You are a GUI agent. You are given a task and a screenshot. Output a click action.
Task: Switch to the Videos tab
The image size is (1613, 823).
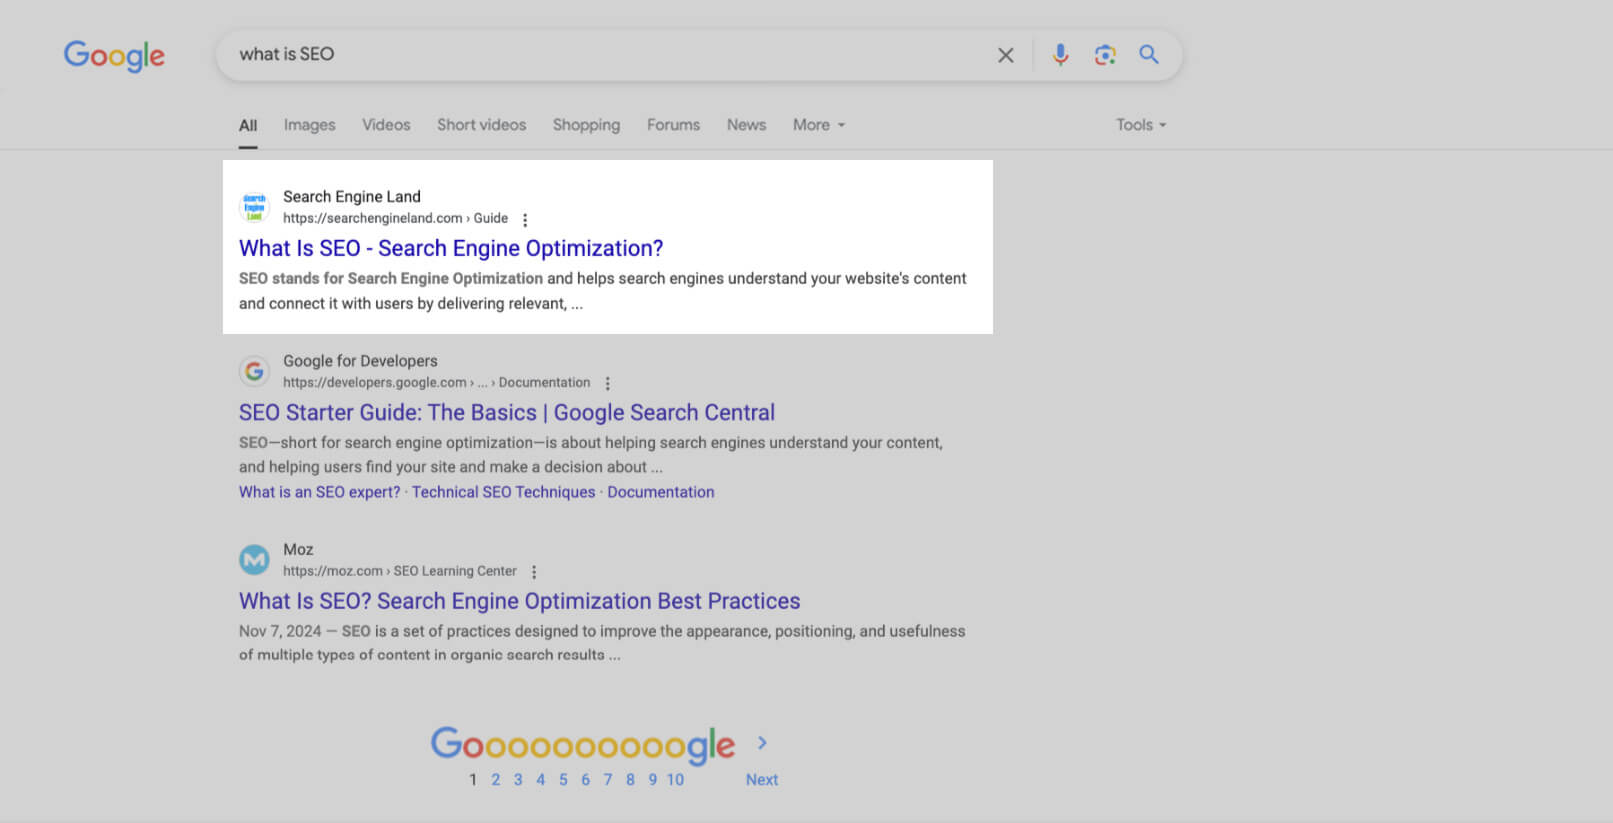tap(386, 125)
